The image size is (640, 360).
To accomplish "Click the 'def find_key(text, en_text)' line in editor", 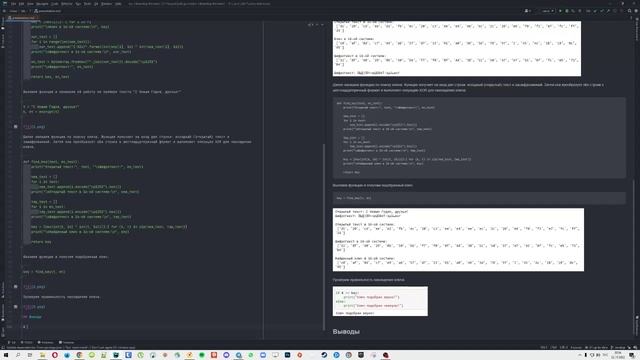I will [x=51, y=162].
